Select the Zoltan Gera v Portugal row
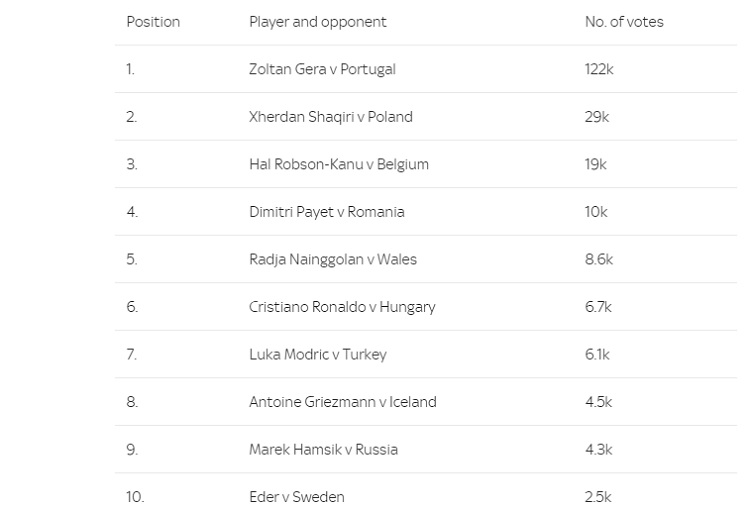 coord(426,69)
